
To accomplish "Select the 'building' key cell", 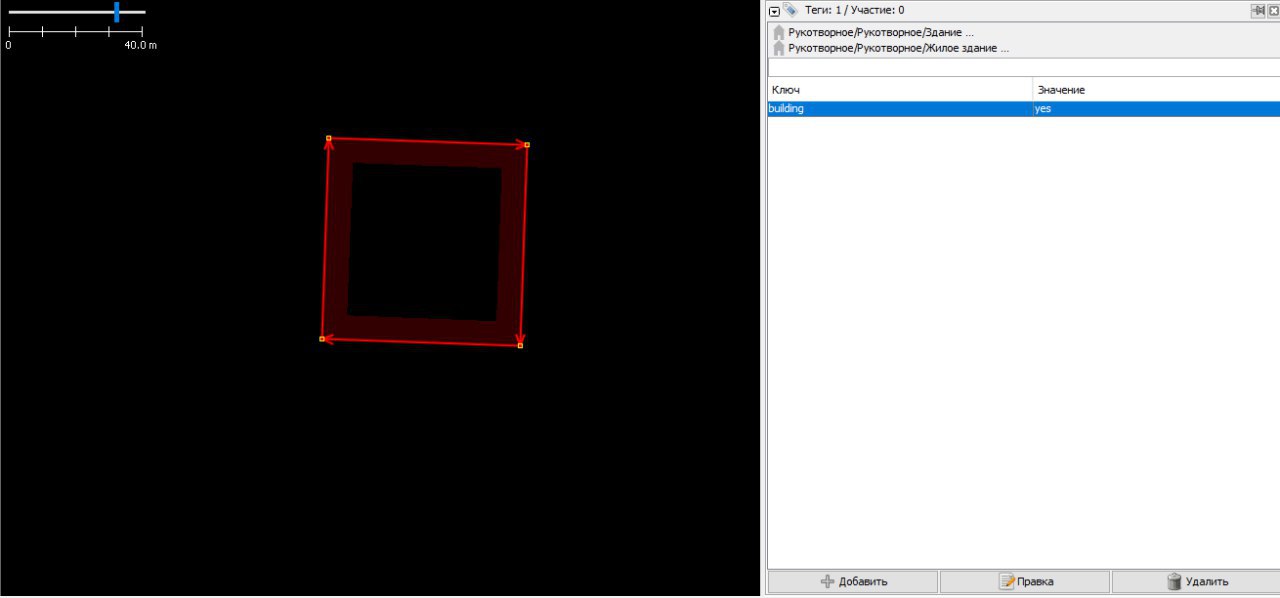I will (x=900, y=109).
